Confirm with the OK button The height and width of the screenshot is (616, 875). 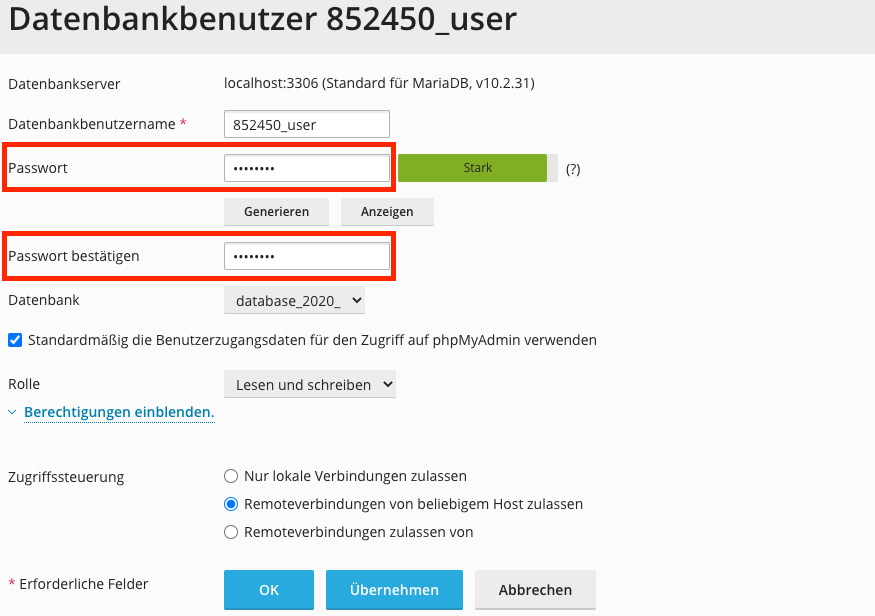[x=269, y=590]
